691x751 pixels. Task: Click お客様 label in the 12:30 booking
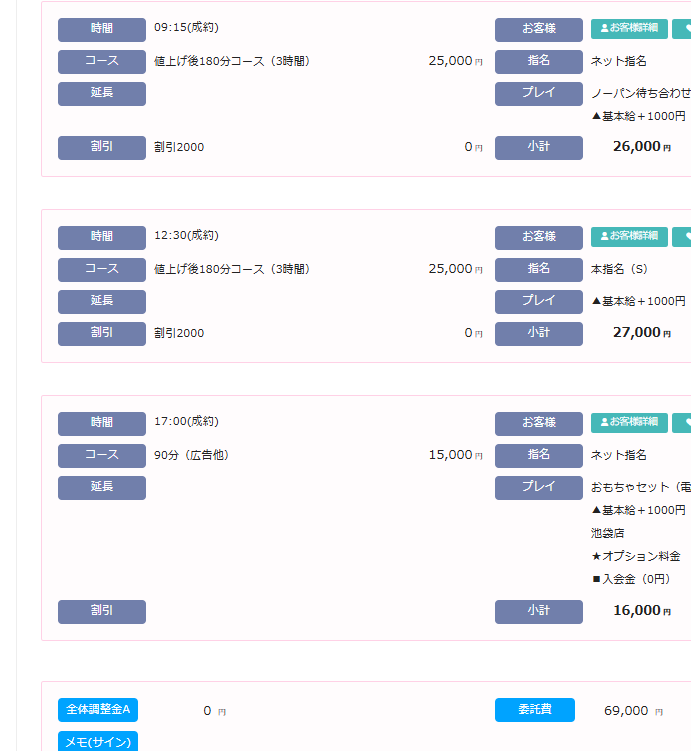(x=538, y=237)
